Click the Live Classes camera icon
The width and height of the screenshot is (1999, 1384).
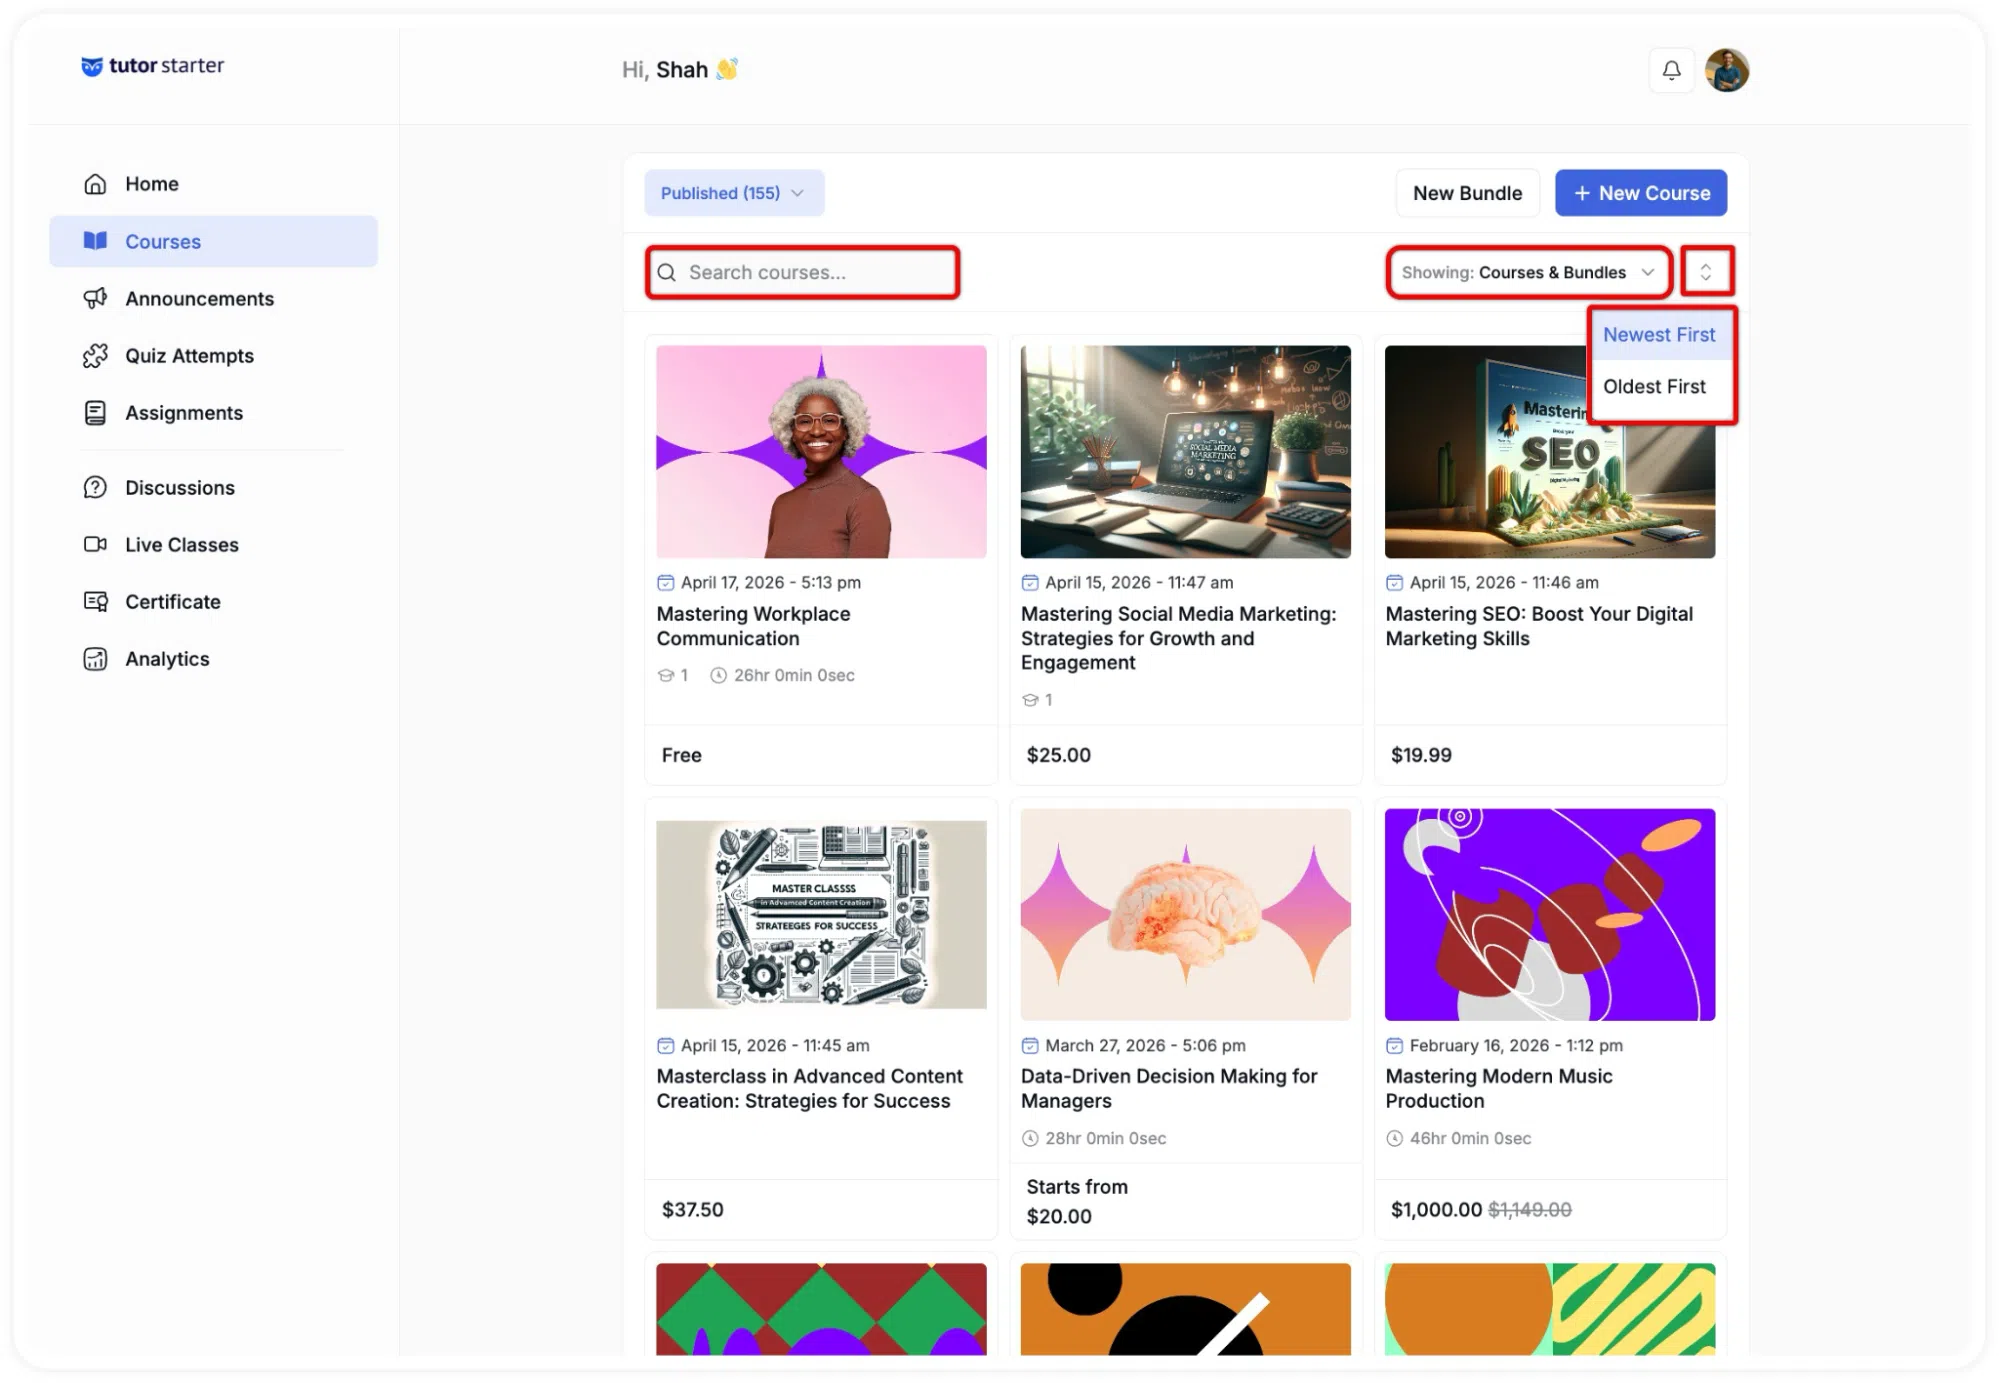[x=95, y=544]
